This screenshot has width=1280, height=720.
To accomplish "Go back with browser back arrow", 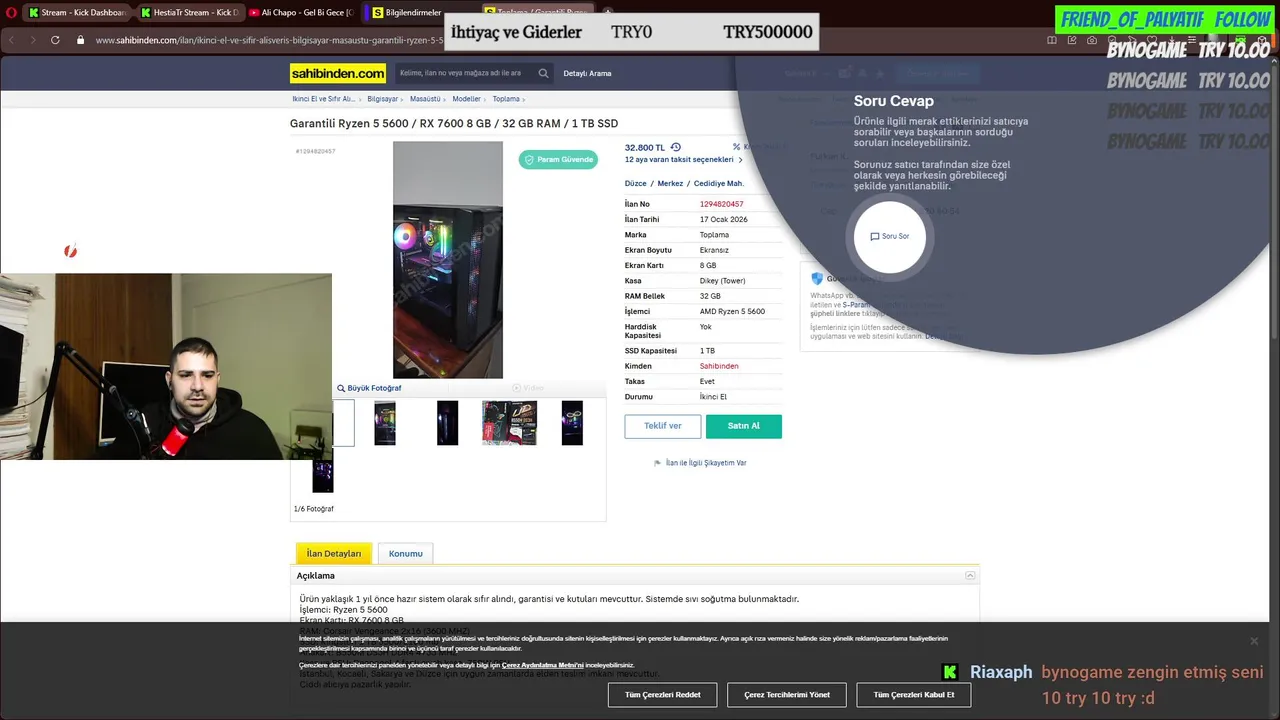I will 12,40.
